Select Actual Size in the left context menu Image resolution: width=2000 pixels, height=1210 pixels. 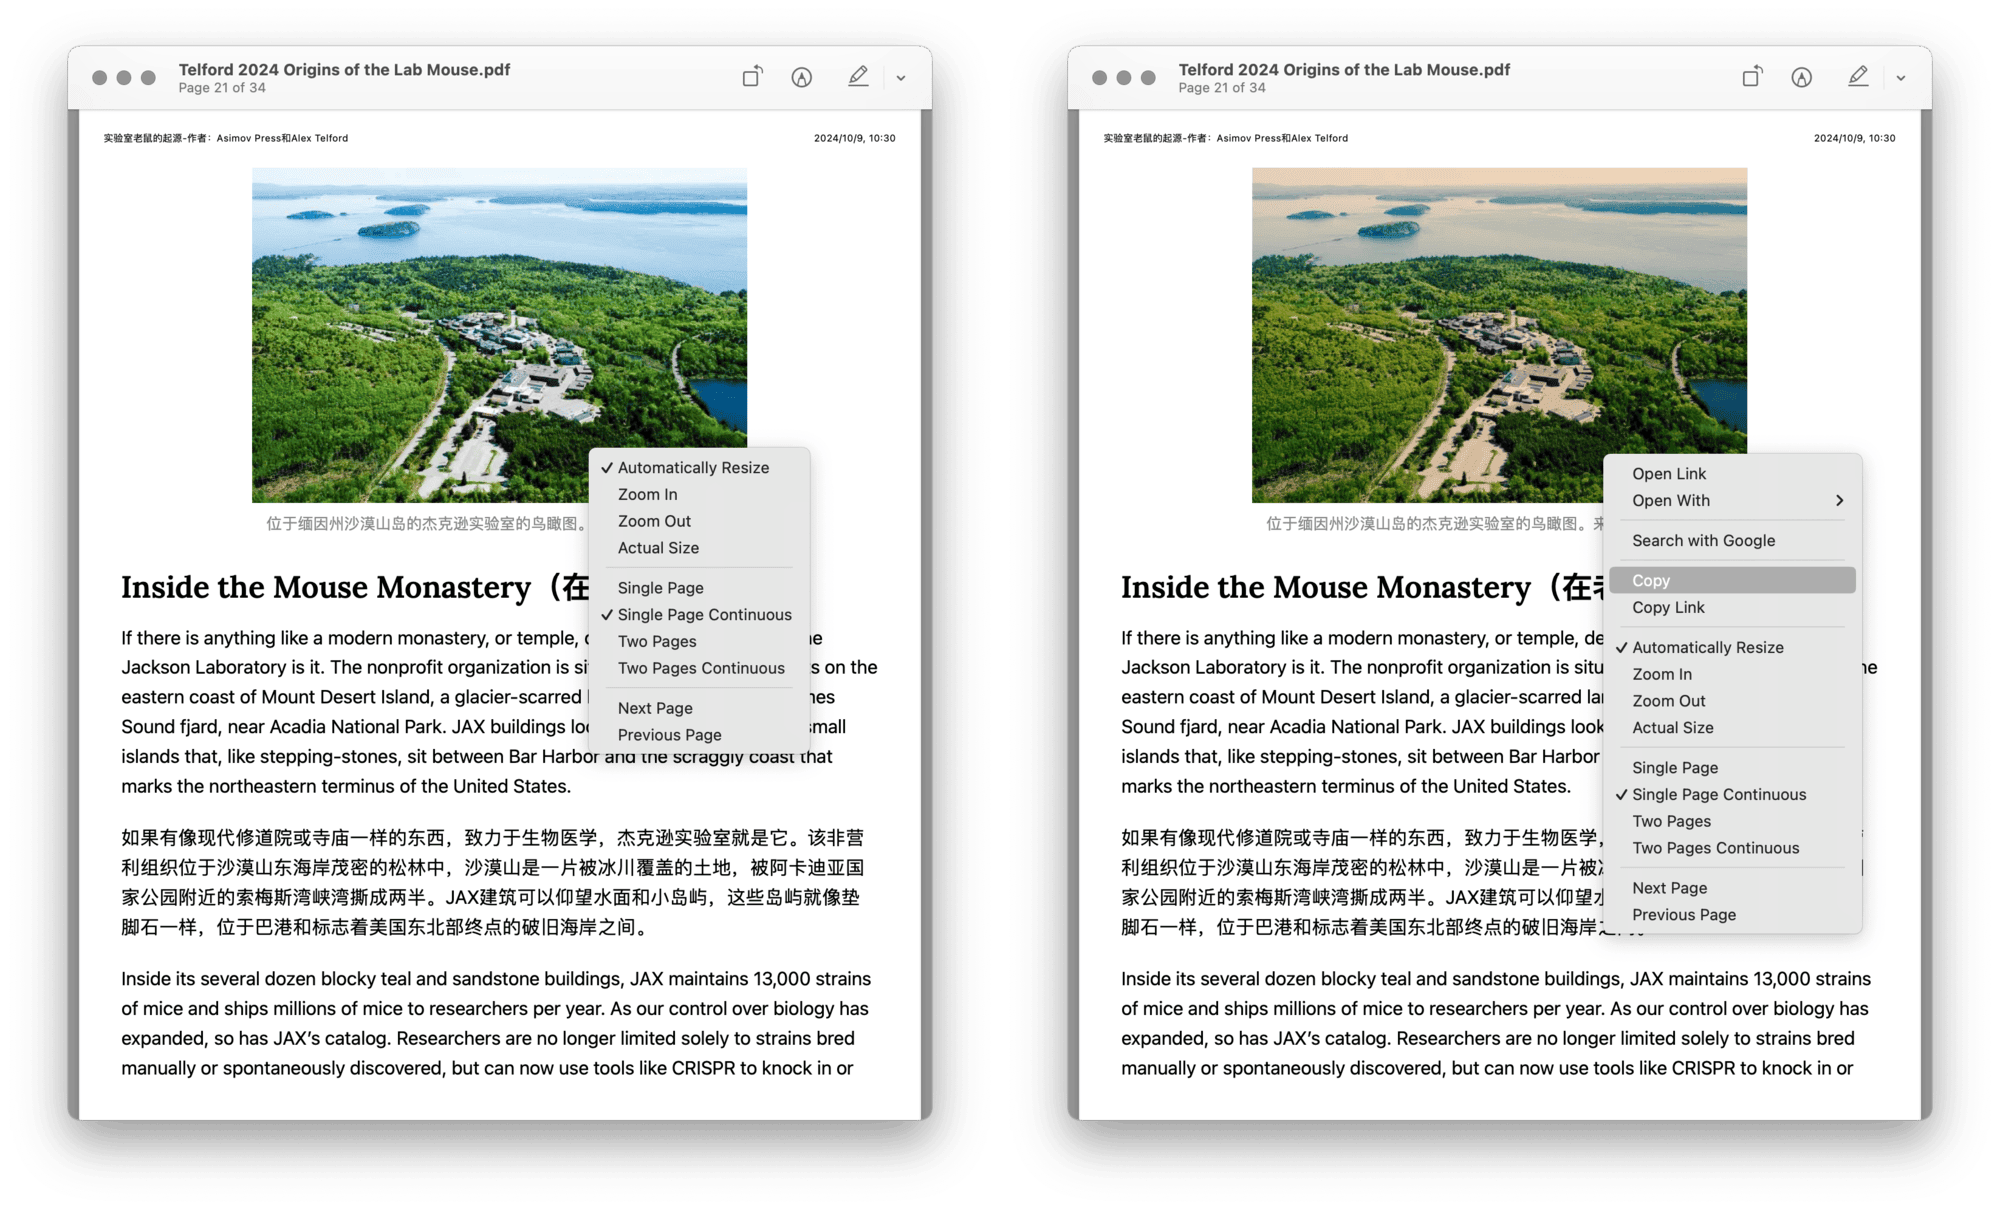point(699,548)
